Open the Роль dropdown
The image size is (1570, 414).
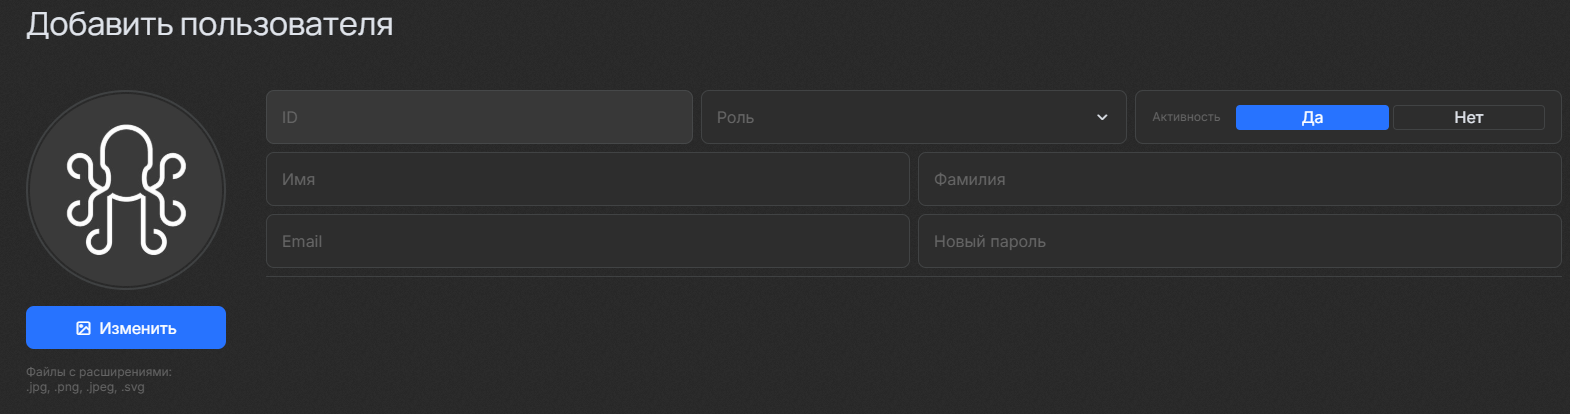[x=900, y=118]
